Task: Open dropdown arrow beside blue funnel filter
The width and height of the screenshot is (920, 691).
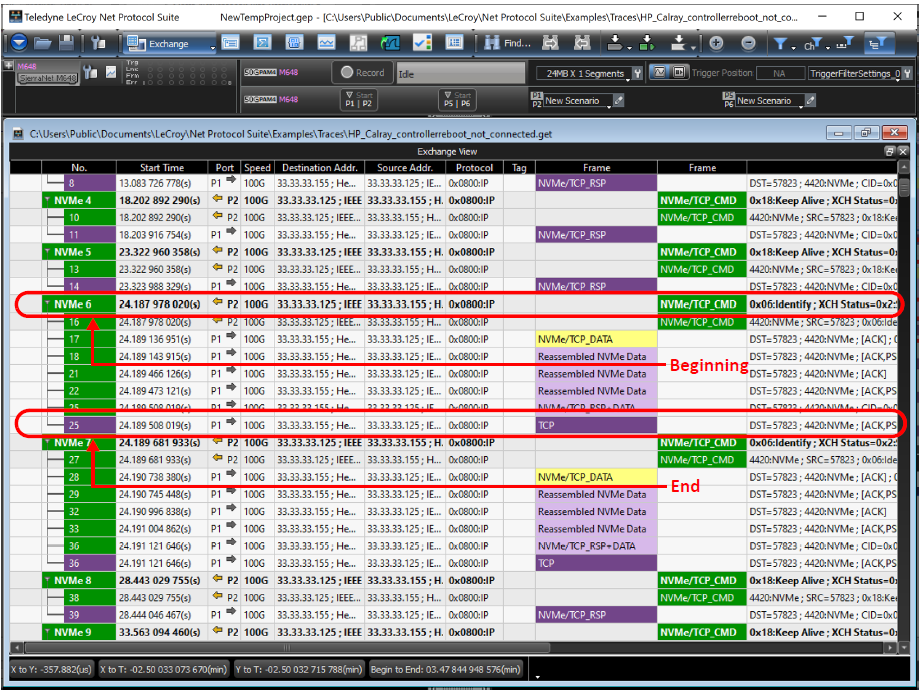Action: pyautogui.click(x=793, y=47)
